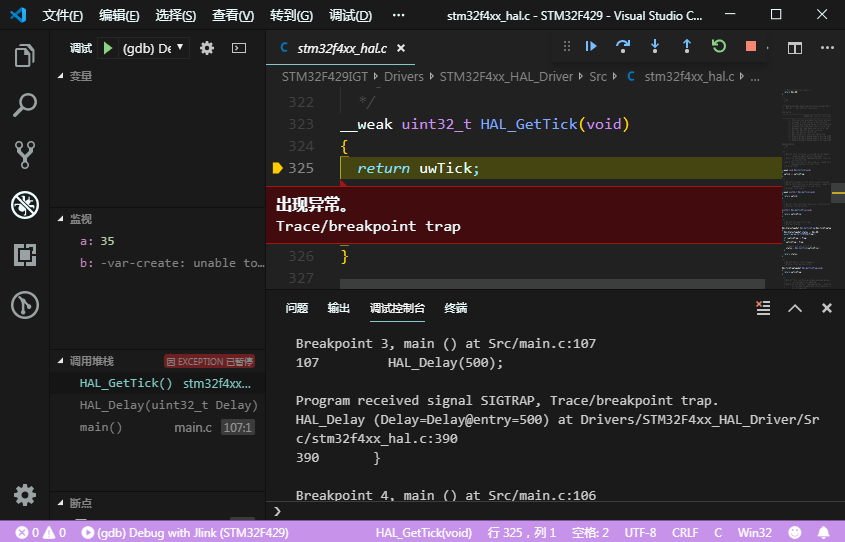Show errors and warnings count
Viewport: 845px width, 542px height.
click(40, 532)
